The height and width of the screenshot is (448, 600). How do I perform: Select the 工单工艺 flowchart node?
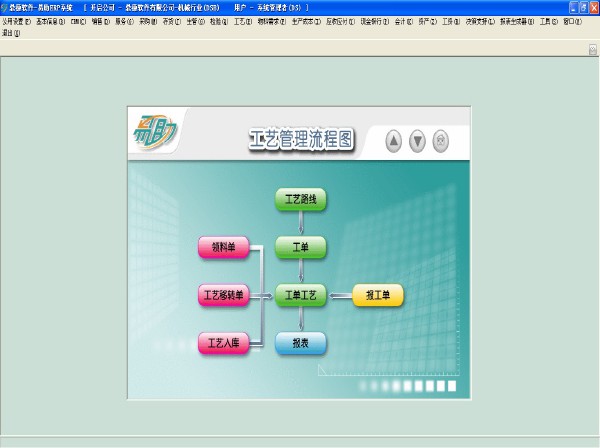click(301, 295)
